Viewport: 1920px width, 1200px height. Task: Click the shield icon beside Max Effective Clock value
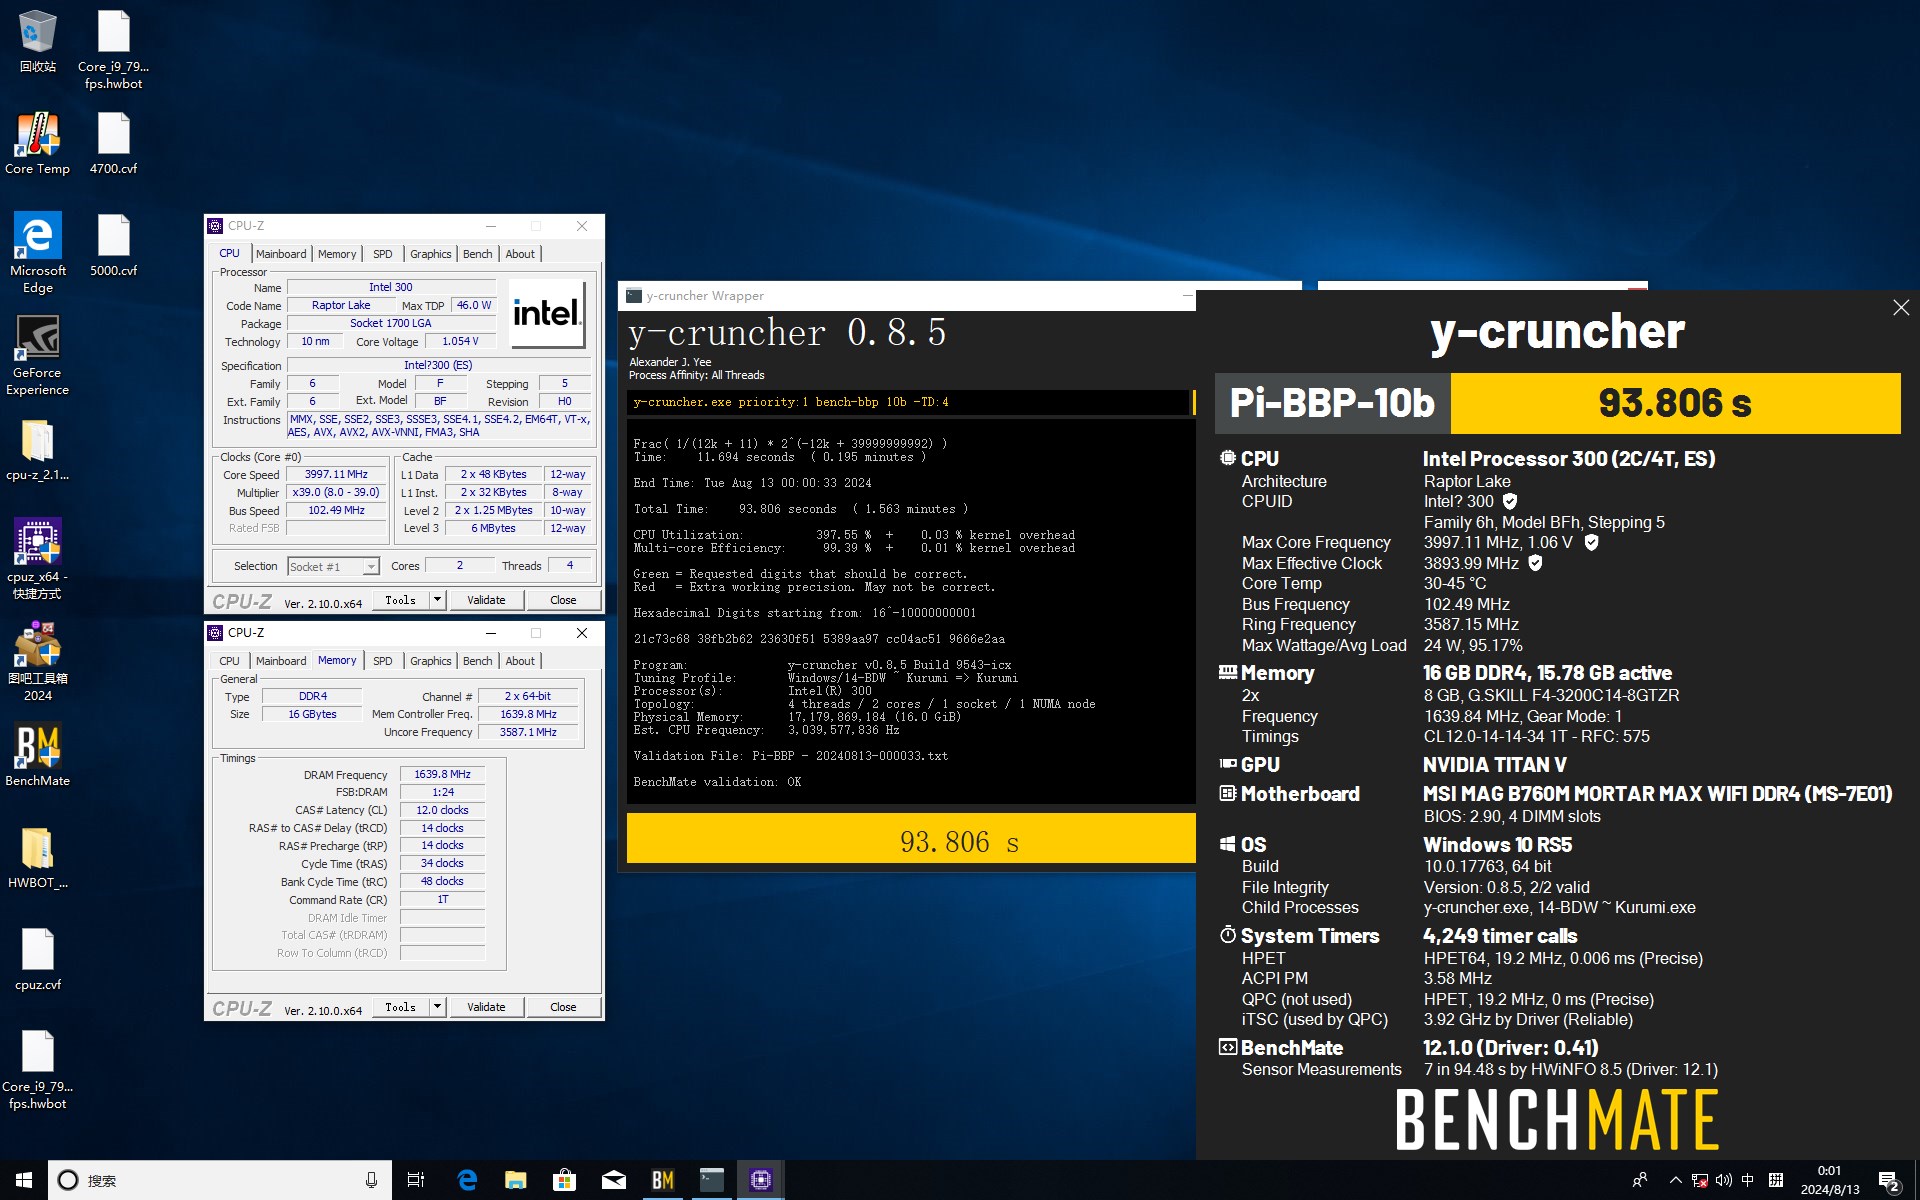coord(1535,563)
